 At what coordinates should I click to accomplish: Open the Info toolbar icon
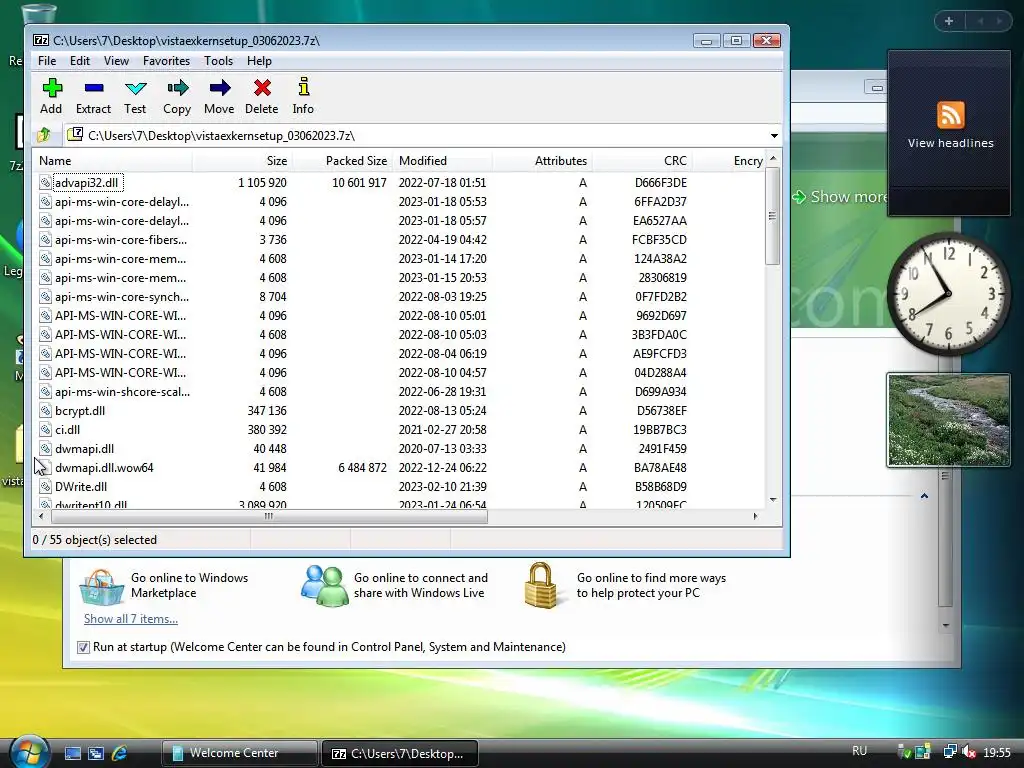pos(304,87)
